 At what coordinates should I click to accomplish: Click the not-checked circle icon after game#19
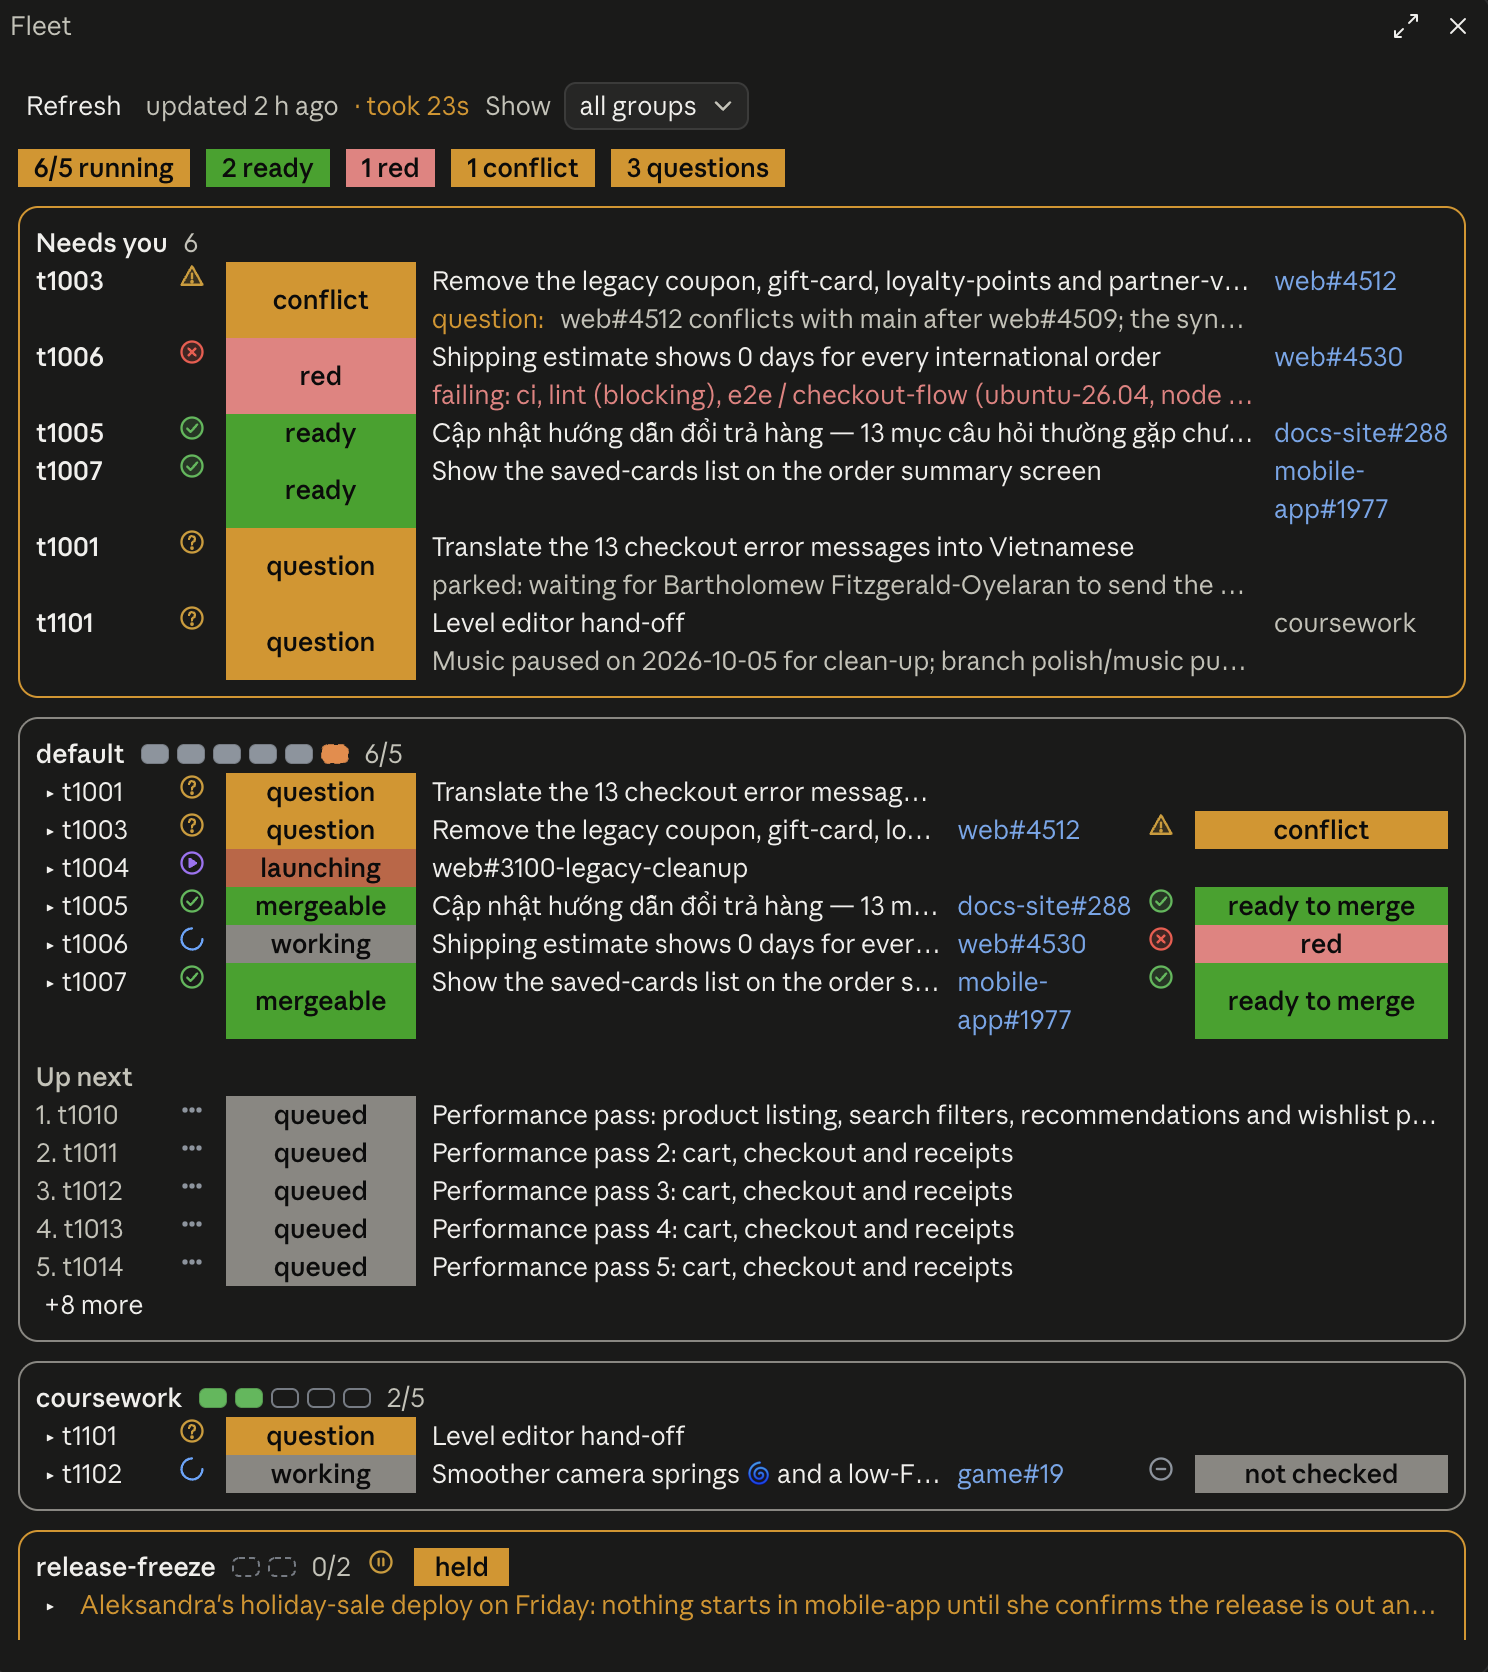click(1161, 1469)
